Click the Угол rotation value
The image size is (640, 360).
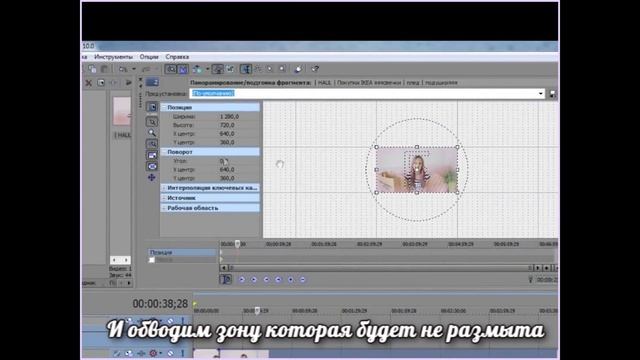(224, 161)
